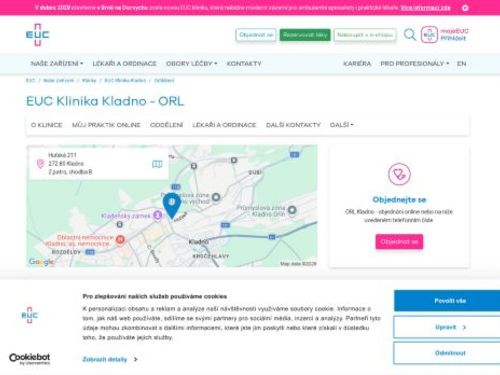
Task: Select the Oddělení tab
Action: (166, 125)
